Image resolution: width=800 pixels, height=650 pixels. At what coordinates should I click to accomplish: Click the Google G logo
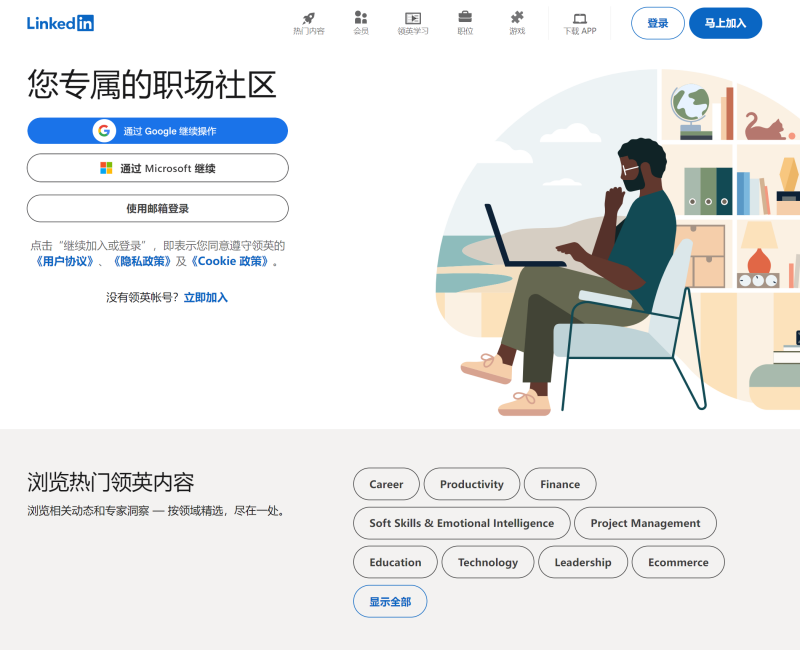pyautogui.click(x=104, y=131)
